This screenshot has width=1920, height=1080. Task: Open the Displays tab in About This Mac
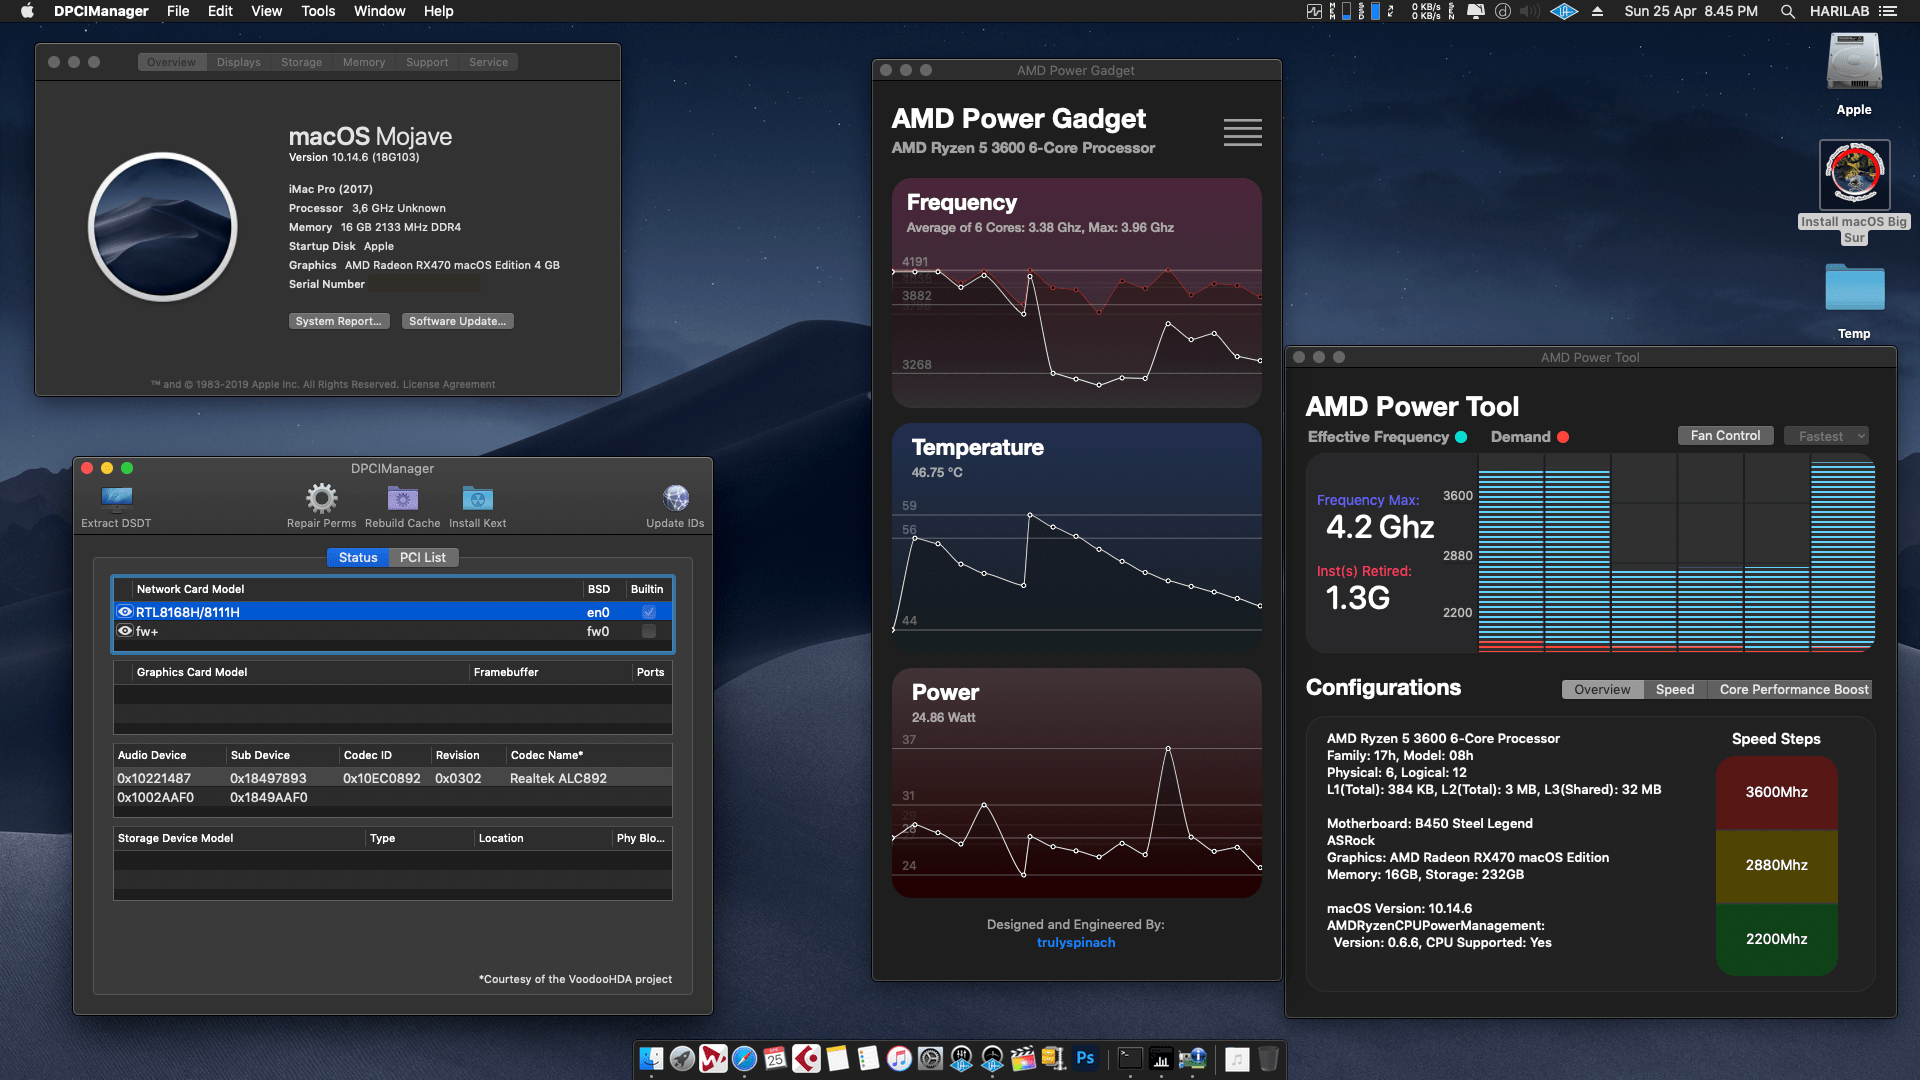238,62
